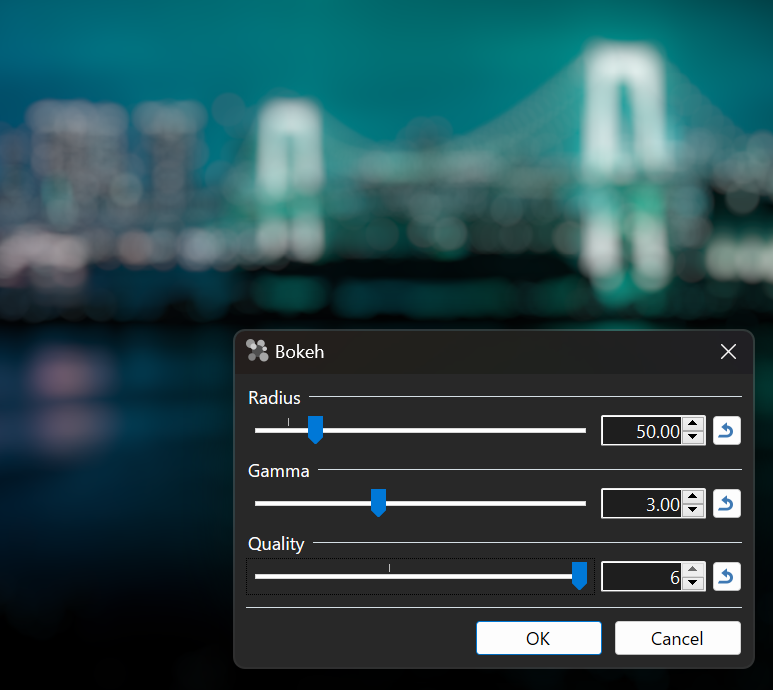Click the Quality value field showing 6

click(x=642, y=576)
